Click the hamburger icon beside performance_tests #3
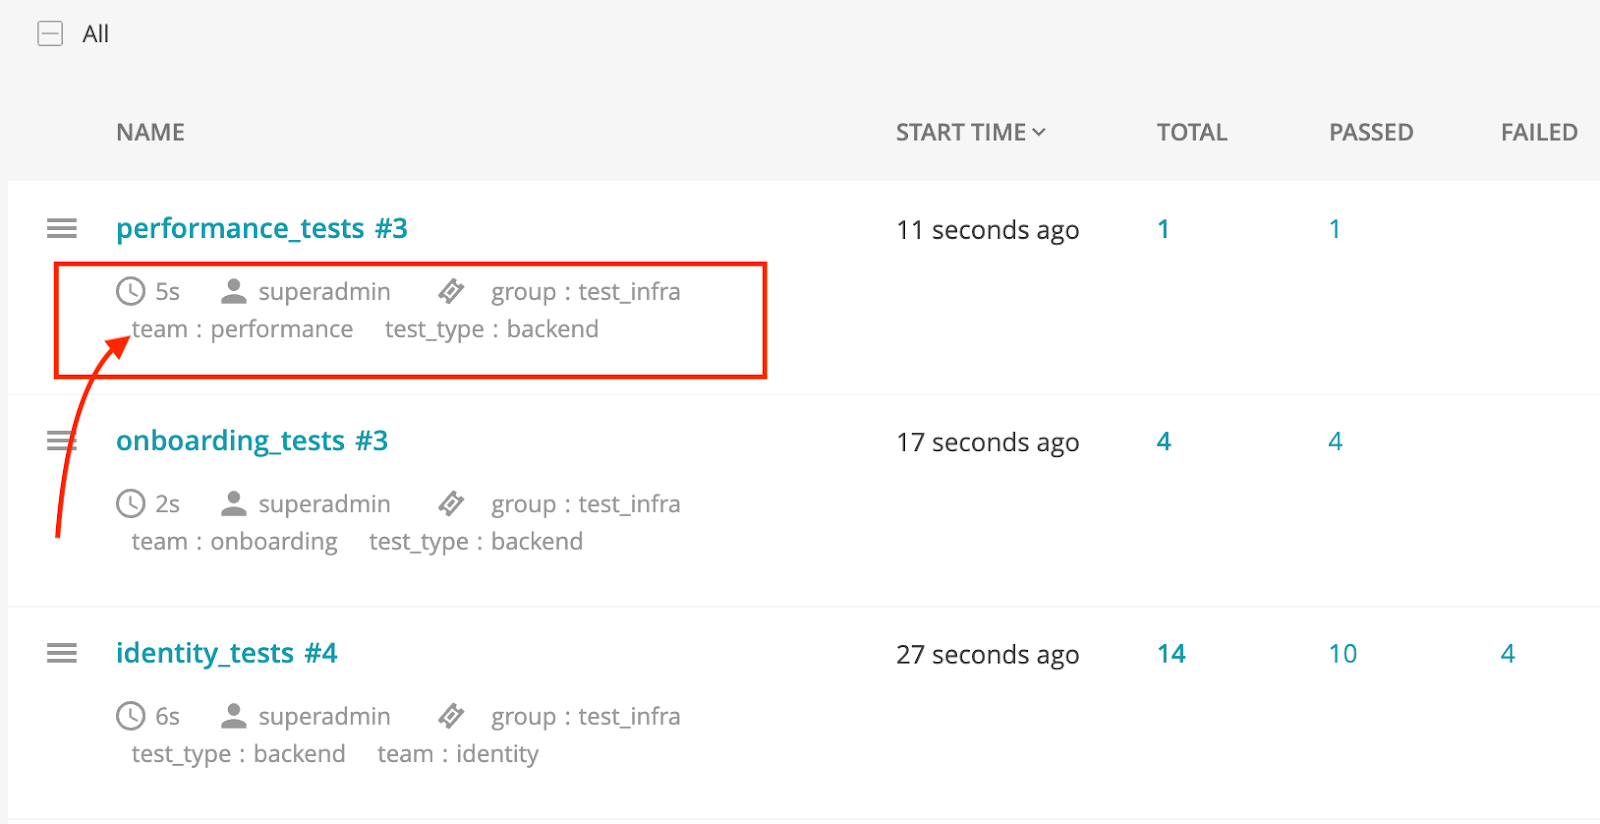The height and width of the screenshot is (824, 1600). 61,228
